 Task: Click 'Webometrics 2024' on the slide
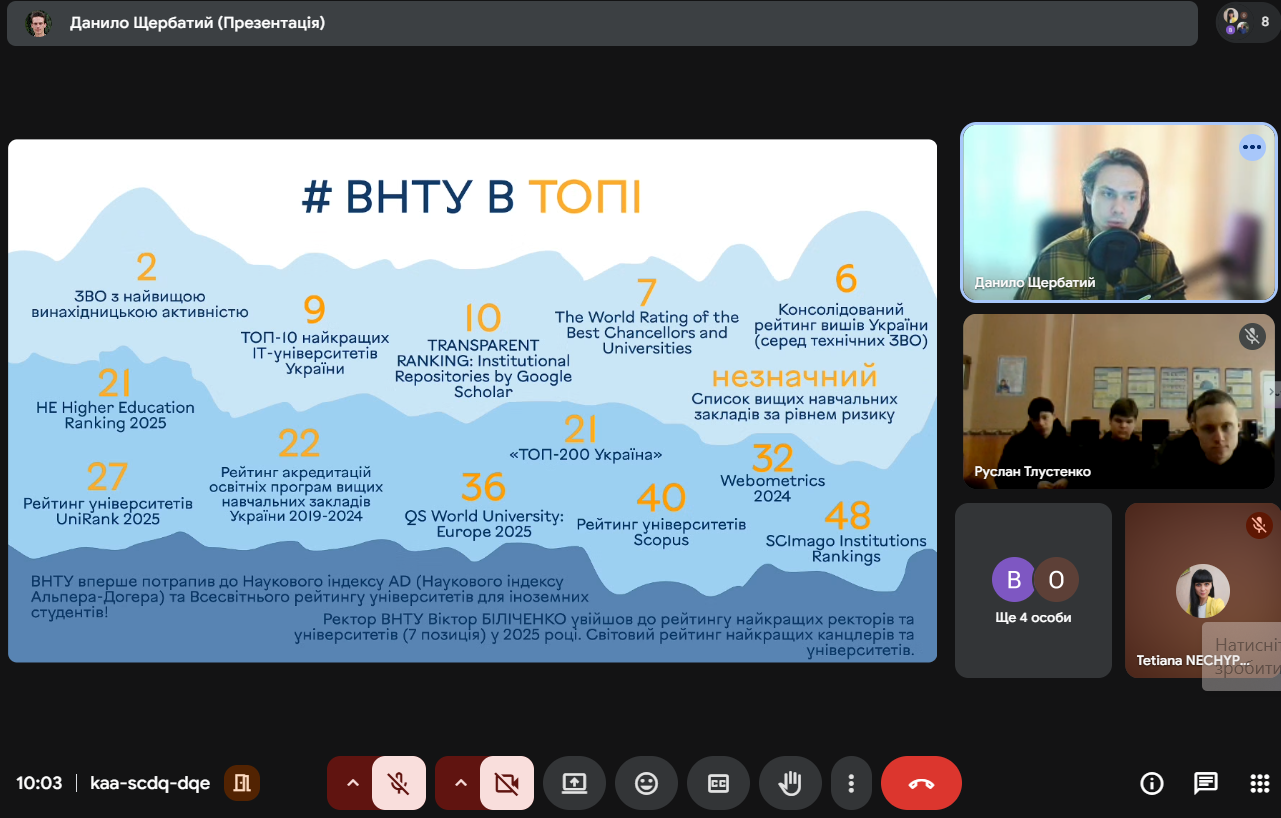[x=772, y=488]
